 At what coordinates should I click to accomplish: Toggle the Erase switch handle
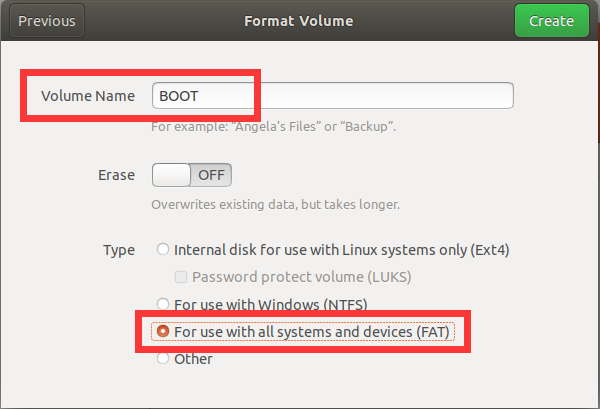(171, 175)
